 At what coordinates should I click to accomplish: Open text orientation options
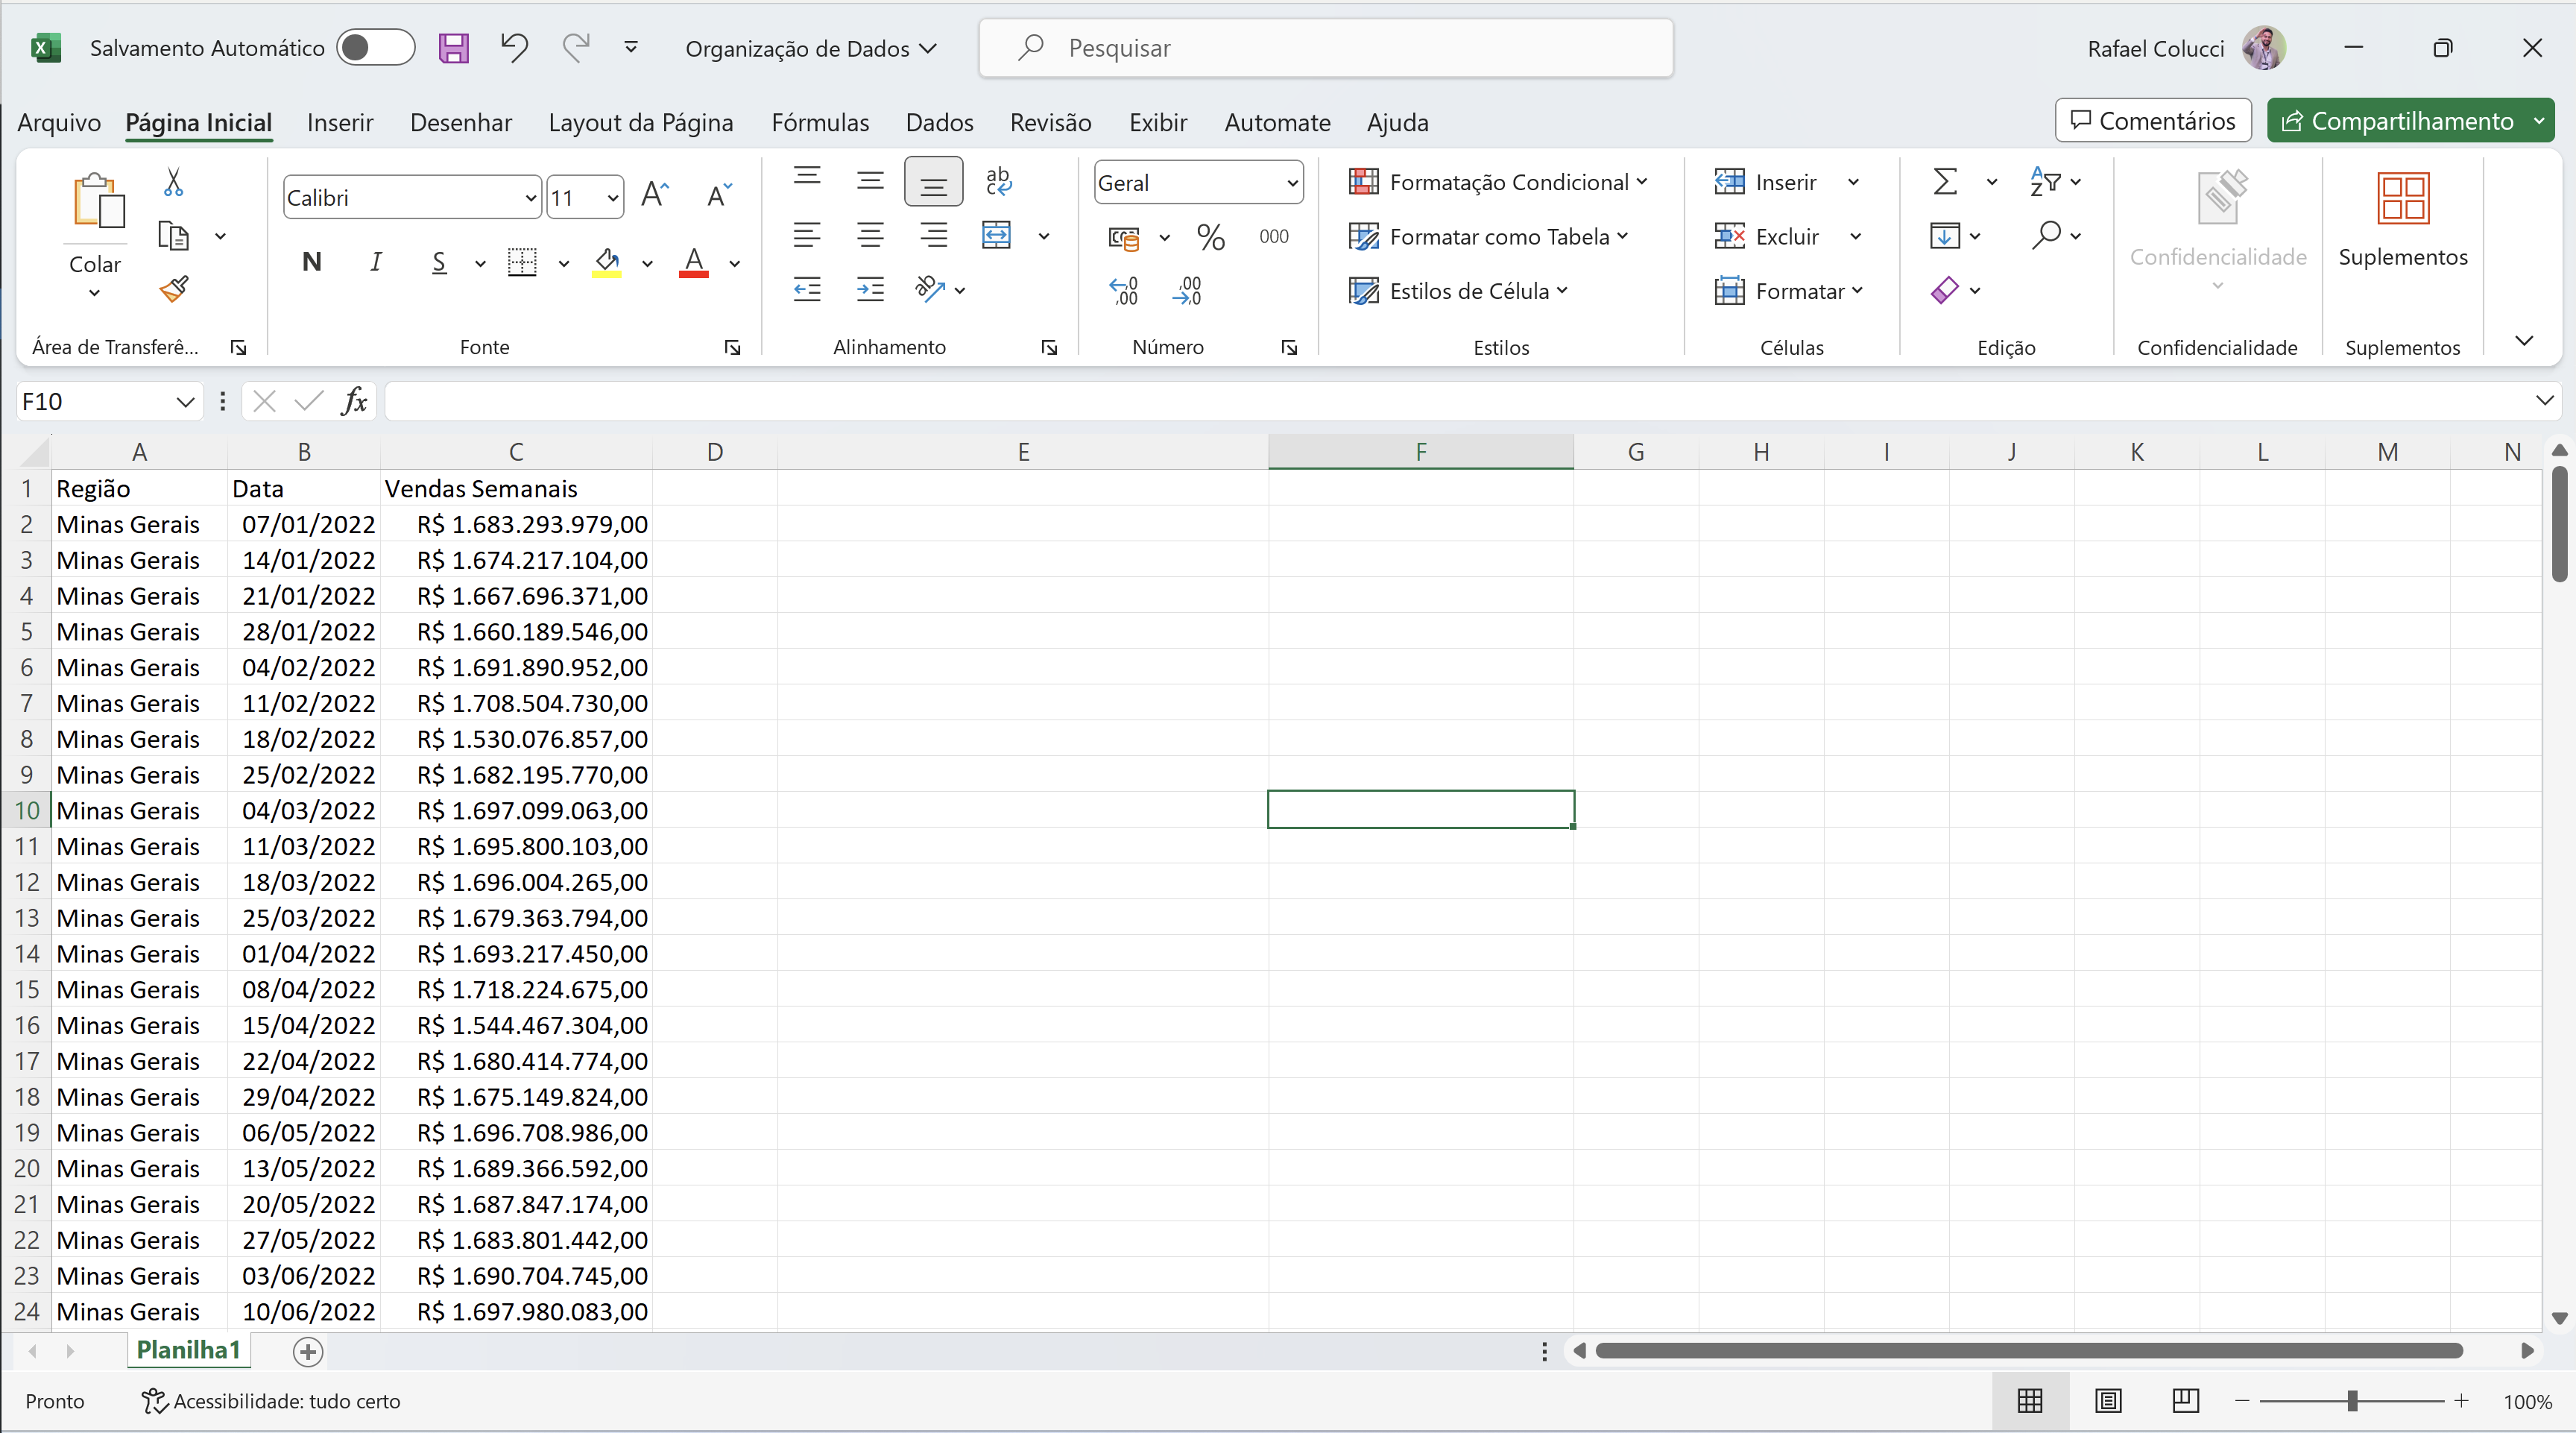pos(930,290)
